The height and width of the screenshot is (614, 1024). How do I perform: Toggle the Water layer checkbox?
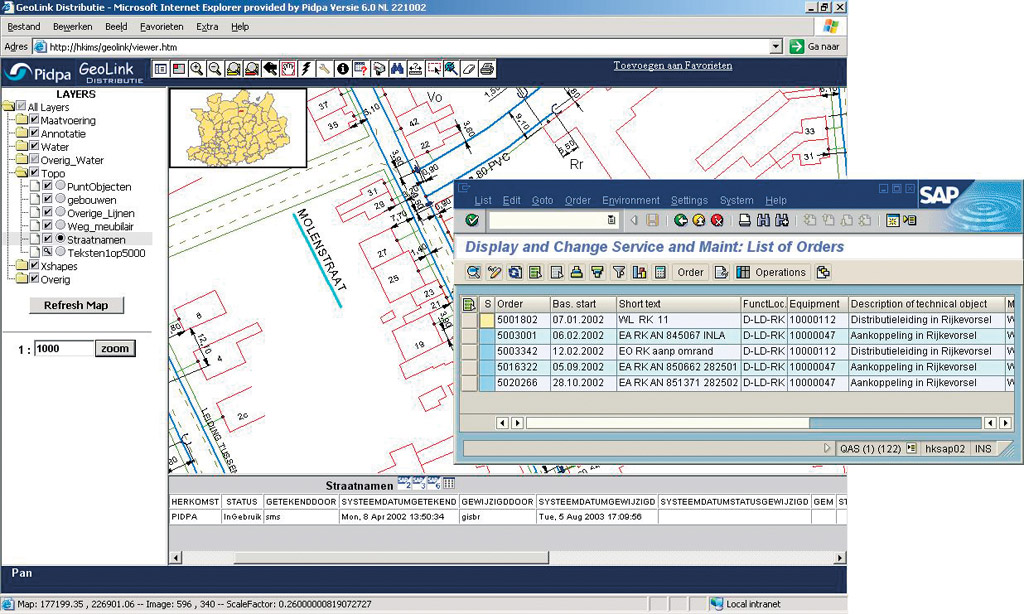(33, 147)
